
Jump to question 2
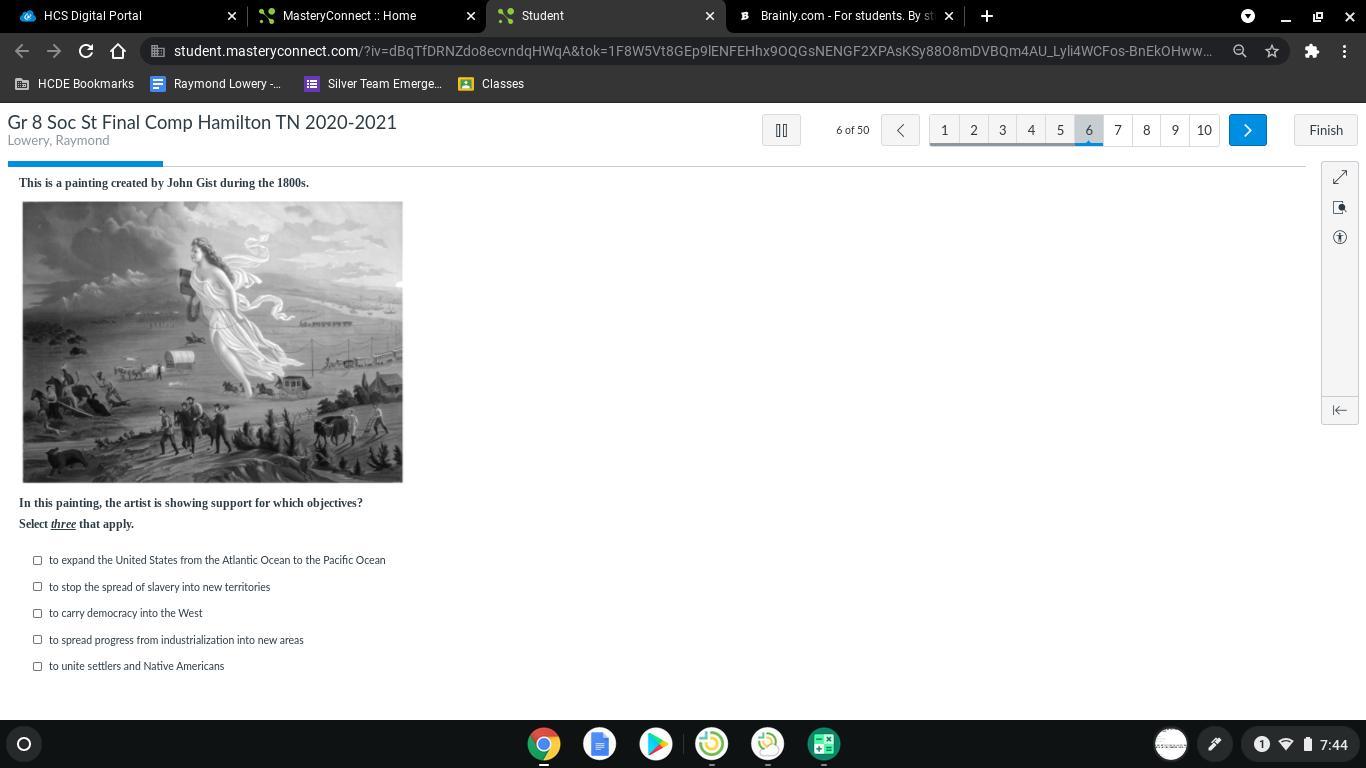(x=973, y=130)
